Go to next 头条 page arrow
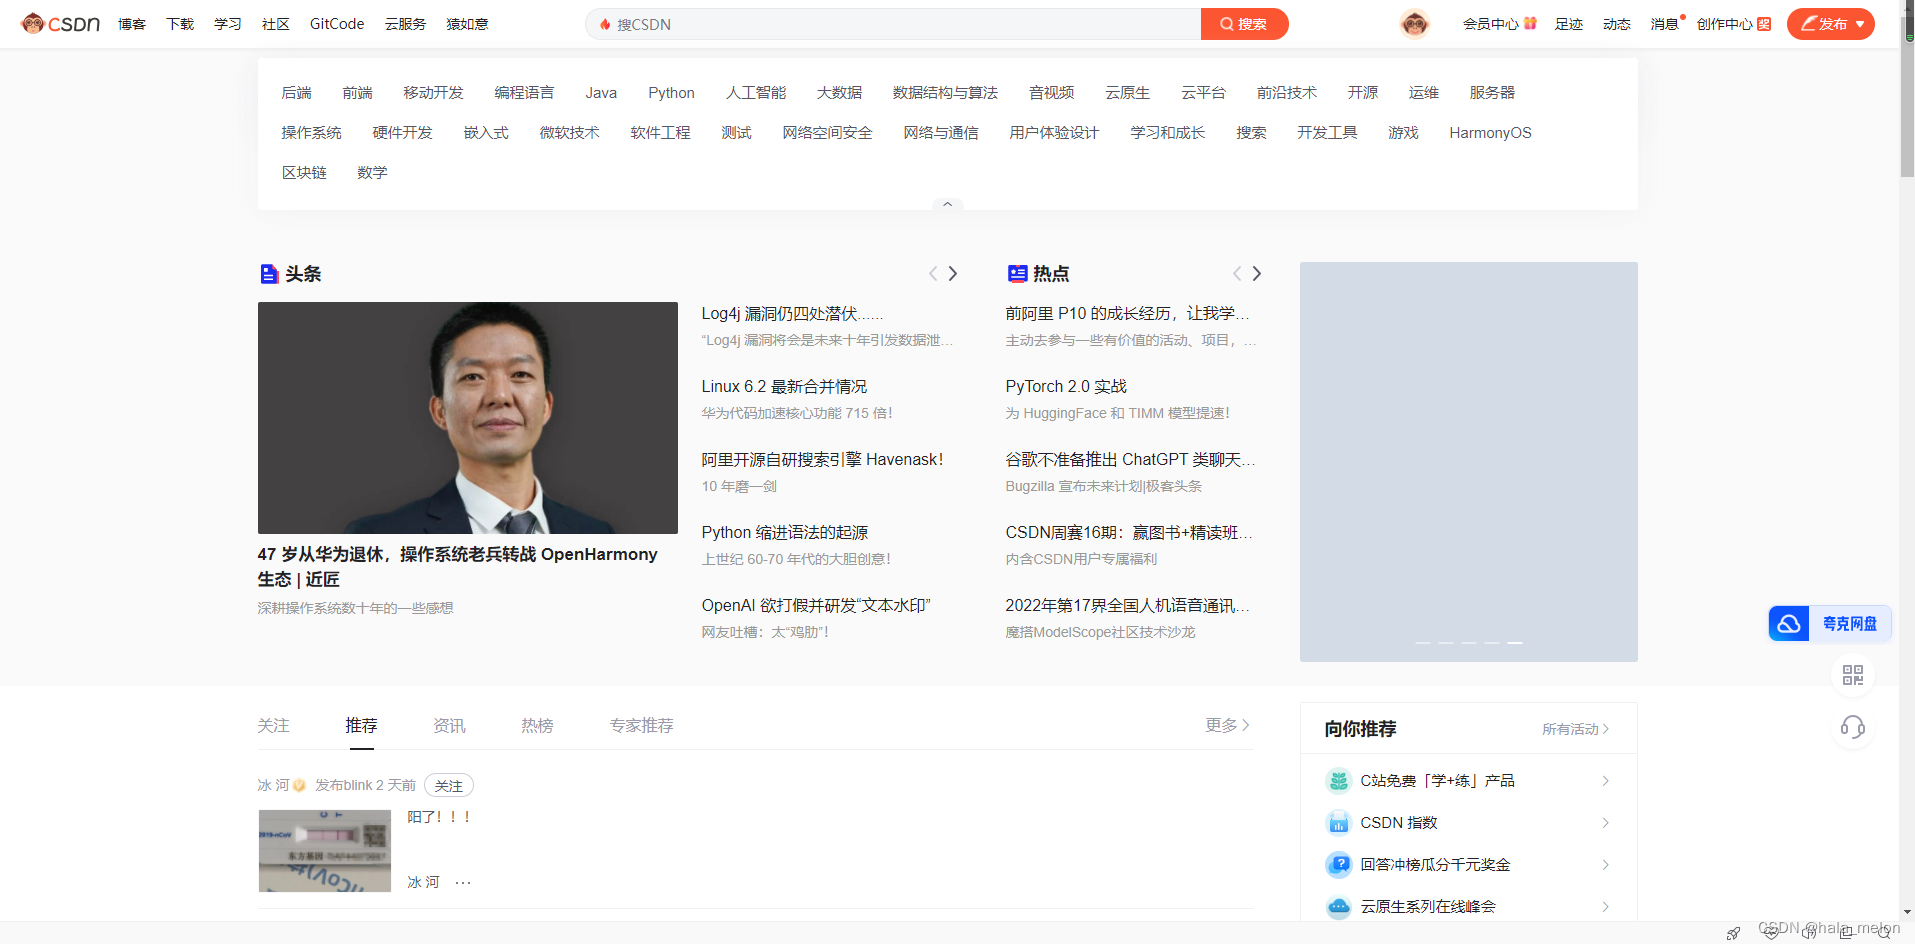1915x944 pixels. (953, 274)
